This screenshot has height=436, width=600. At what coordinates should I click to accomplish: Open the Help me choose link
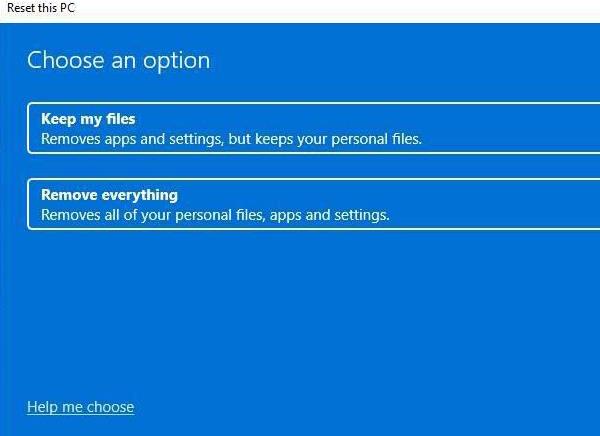tap(80, 407)
